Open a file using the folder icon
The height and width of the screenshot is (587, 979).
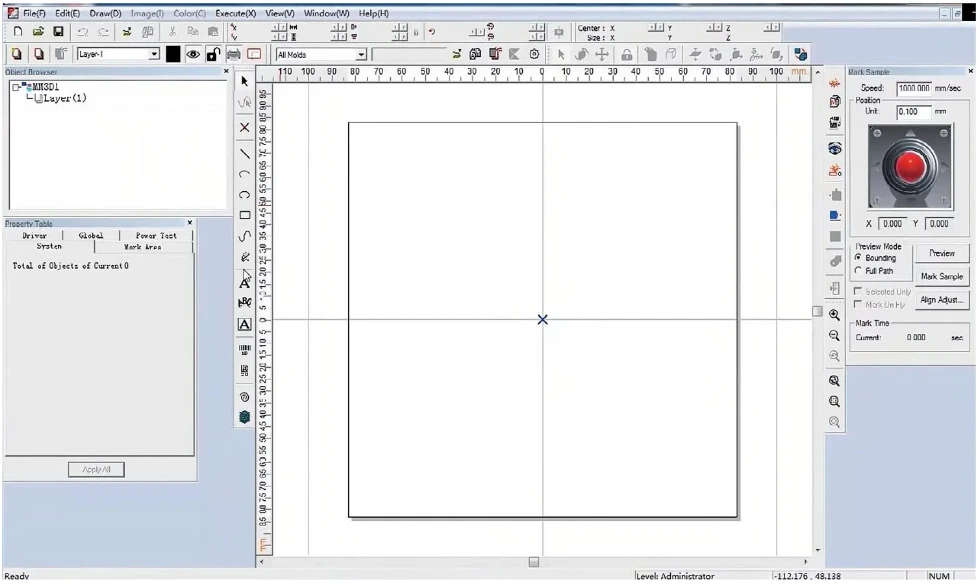(x=38, y=32)
